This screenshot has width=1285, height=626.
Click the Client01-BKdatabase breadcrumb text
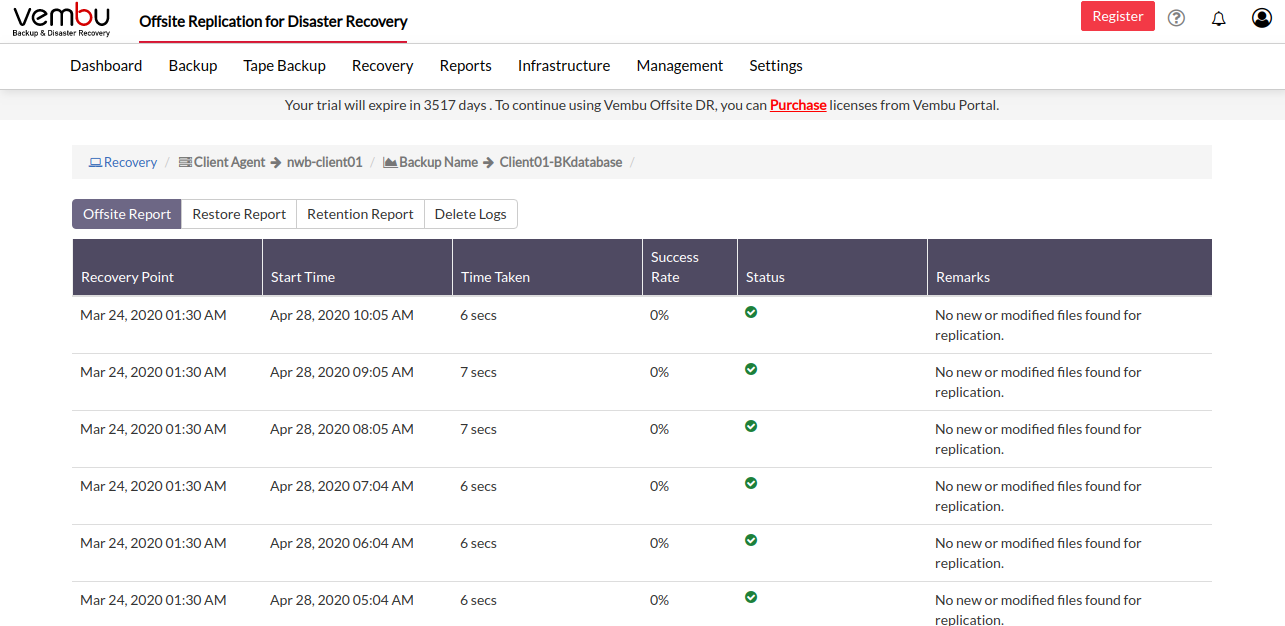(x=561, y=162)
